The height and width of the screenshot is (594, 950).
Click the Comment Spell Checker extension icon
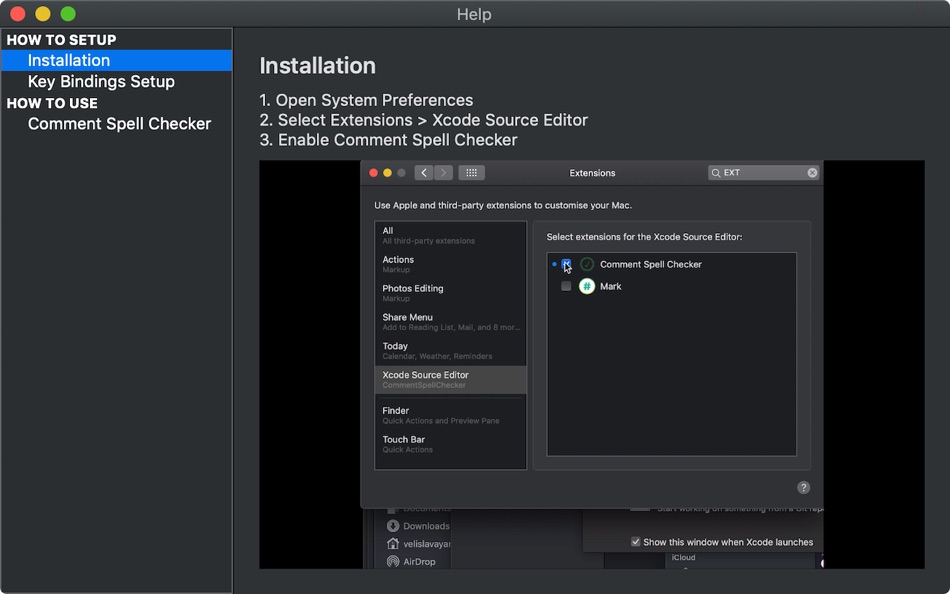pos(586,264)
